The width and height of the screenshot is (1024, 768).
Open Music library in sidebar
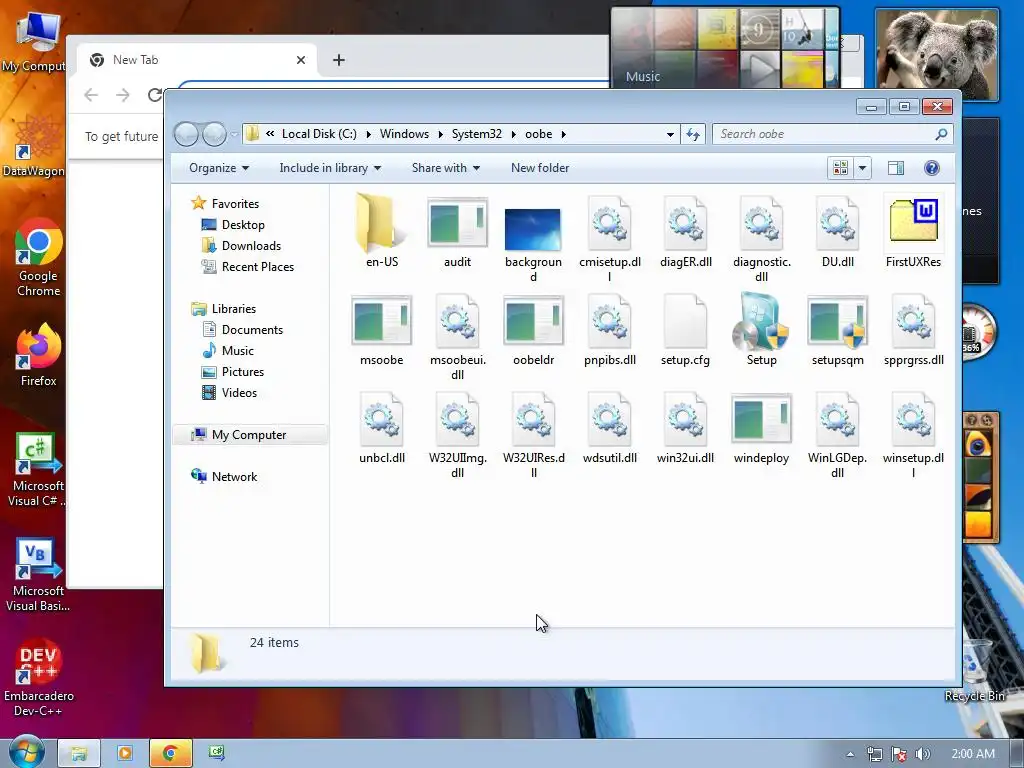pyautogui.click(x=228, y=351)
